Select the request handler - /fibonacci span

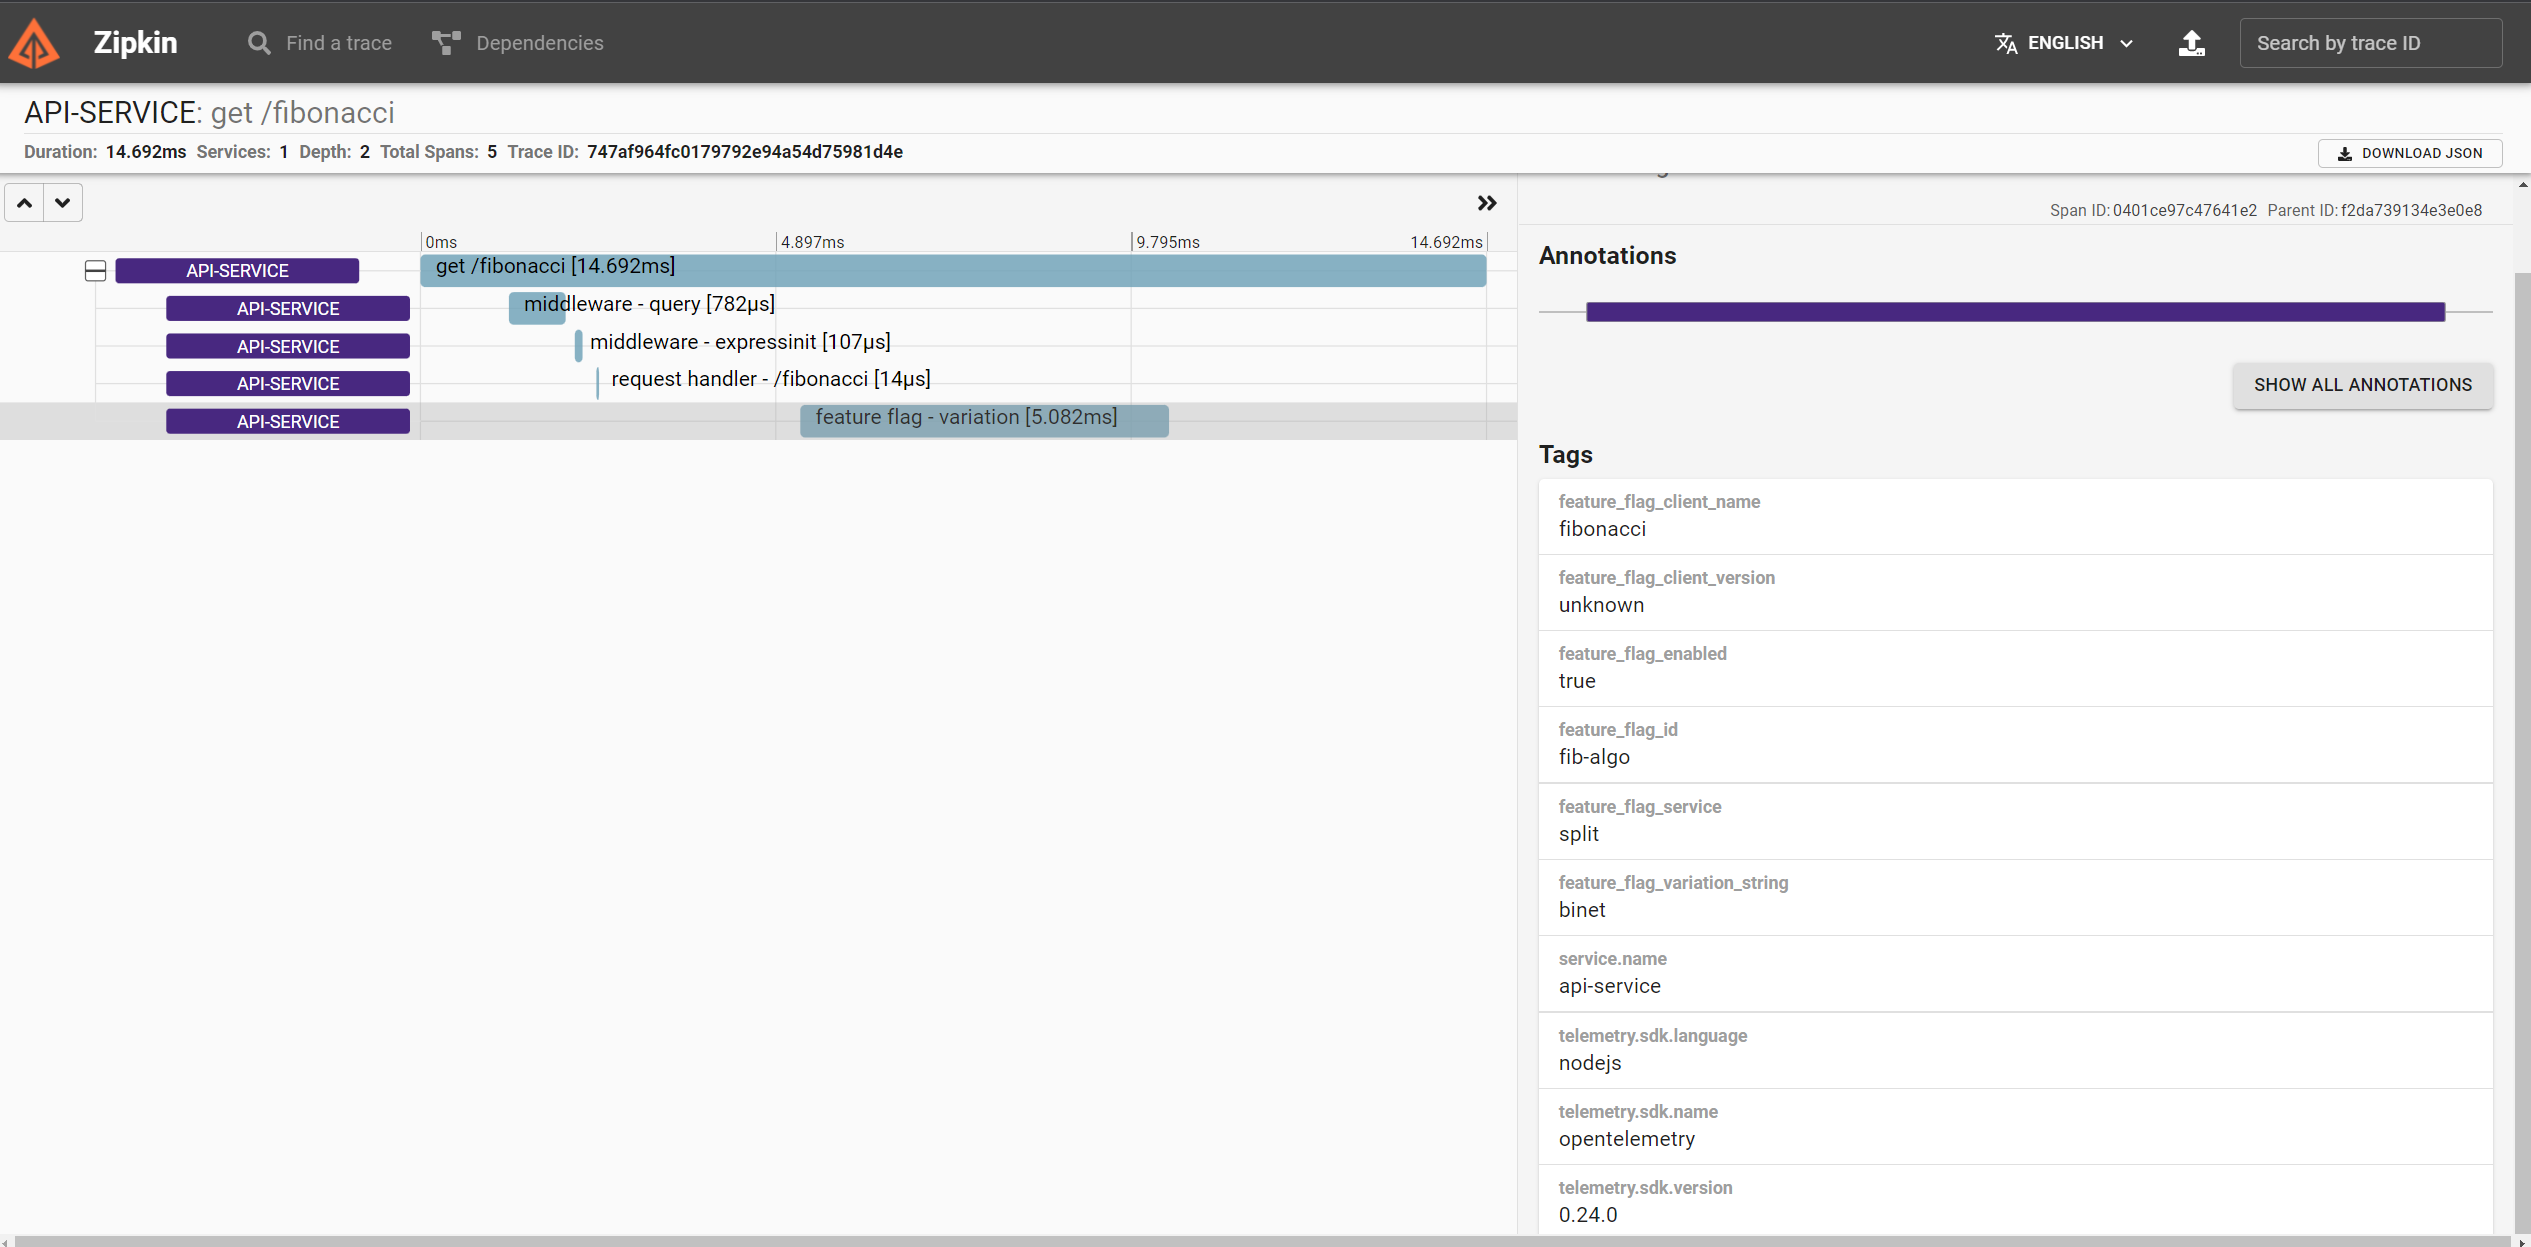tap(770, 380)
